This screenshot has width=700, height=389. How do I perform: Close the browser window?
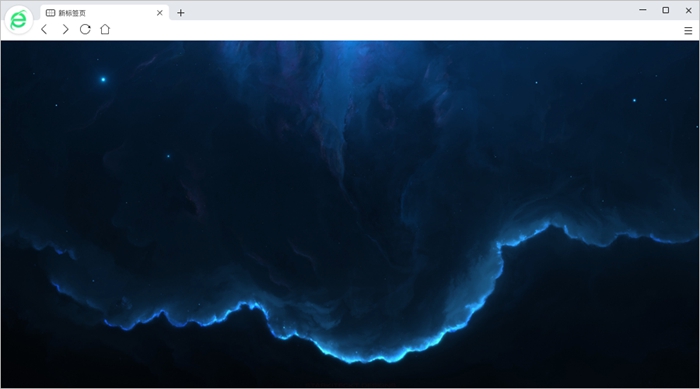point(688,10)
